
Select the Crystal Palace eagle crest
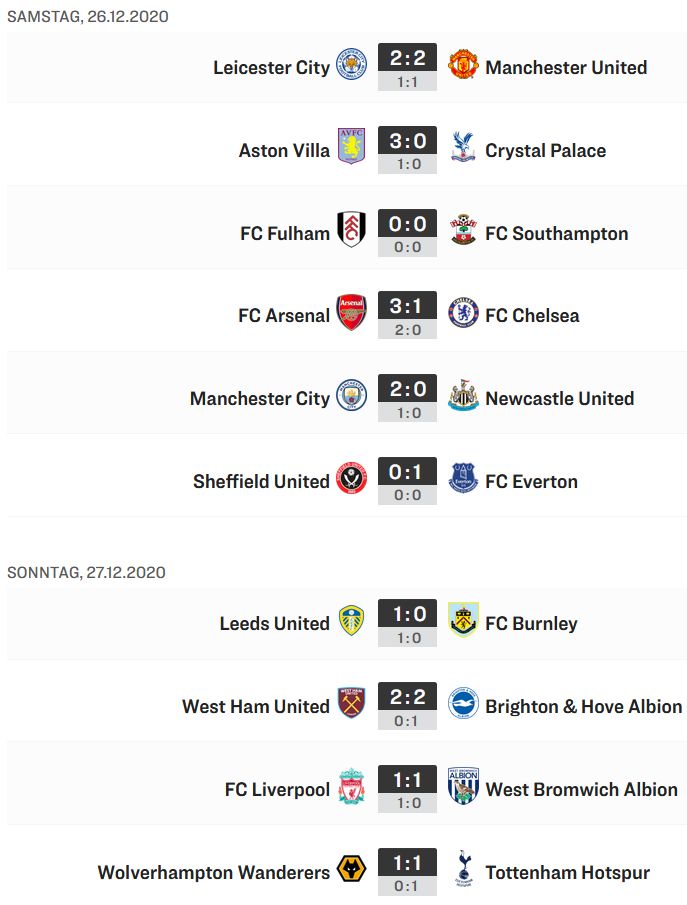pyautogui.click(x=463, y=147)
